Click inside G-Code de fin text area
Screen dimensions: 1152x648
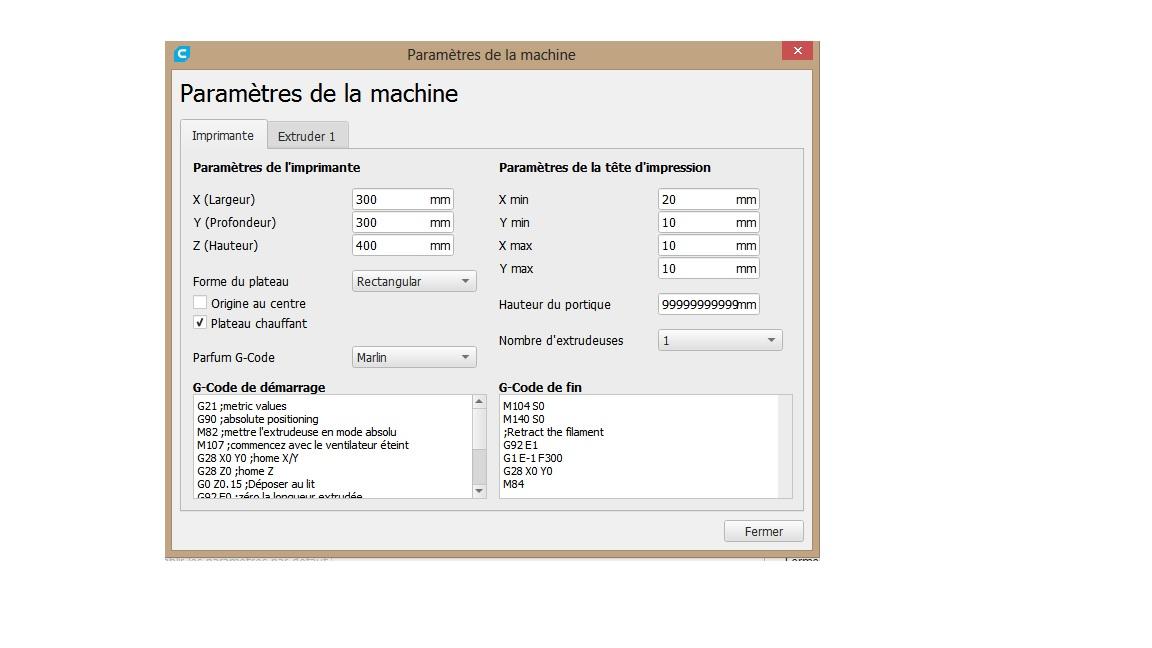coord(639,447)
